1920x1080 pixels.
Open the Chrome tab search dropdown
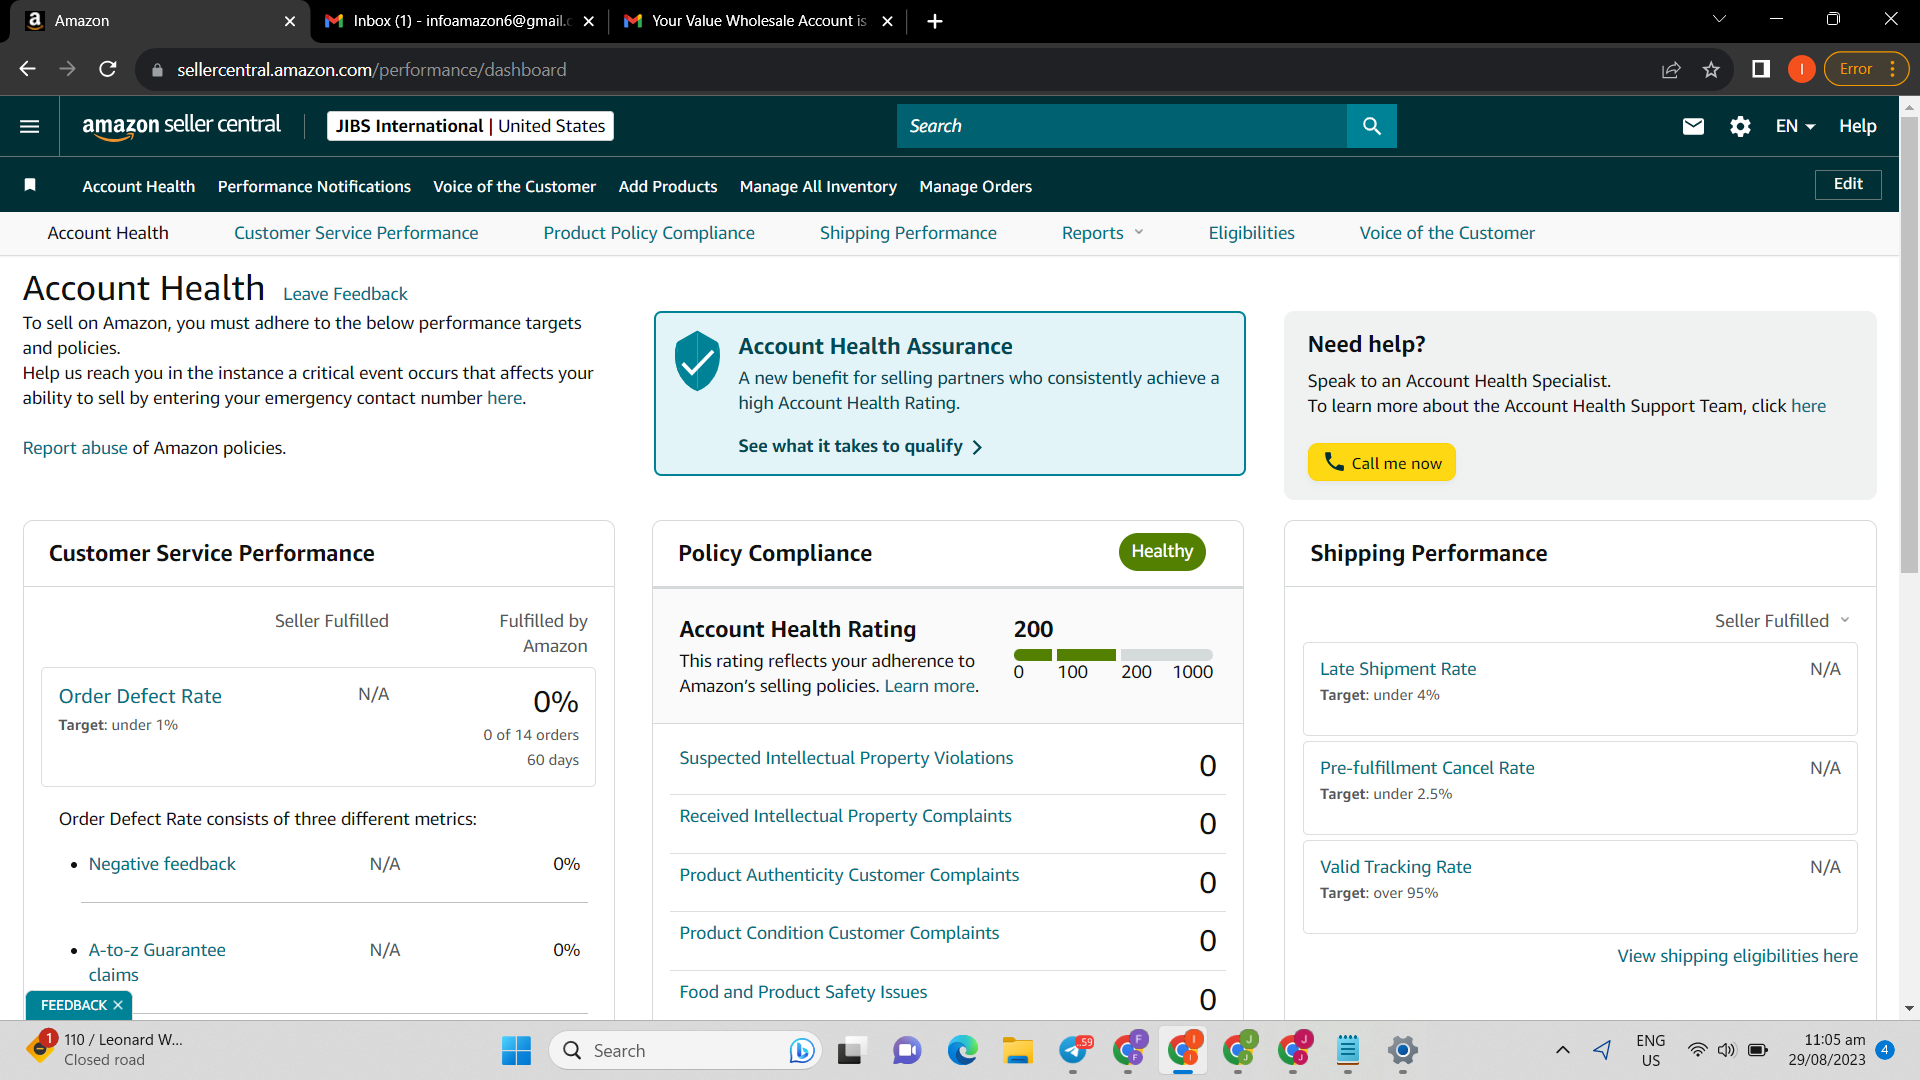(1719, 19)
